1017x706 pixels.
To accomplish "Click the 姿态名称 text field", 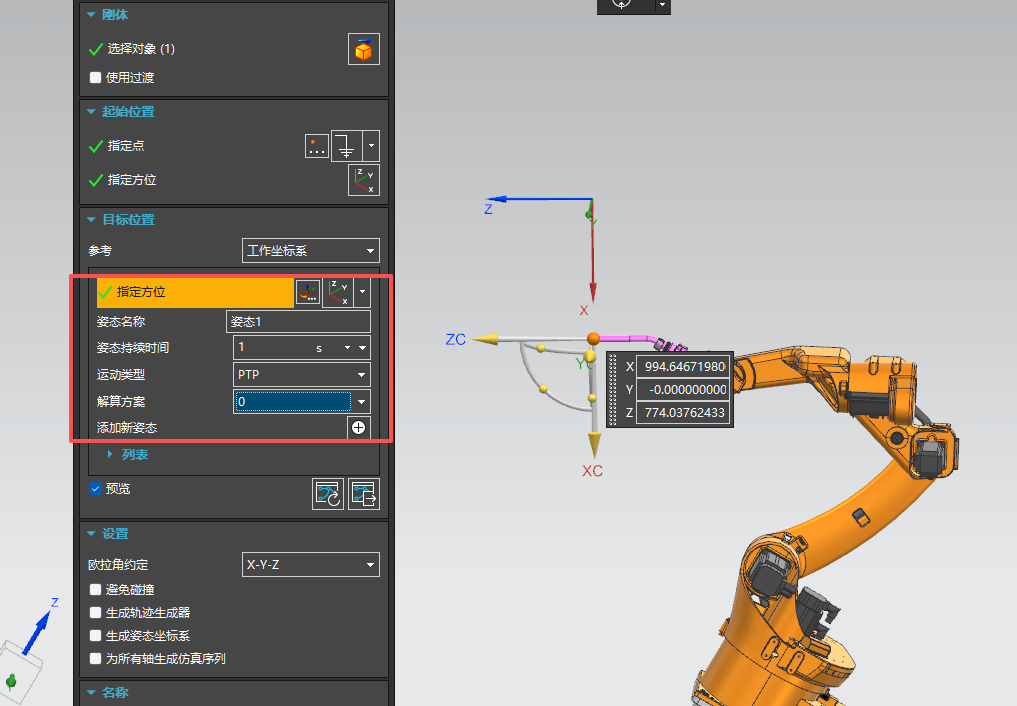I will click(x=298, y=321).
